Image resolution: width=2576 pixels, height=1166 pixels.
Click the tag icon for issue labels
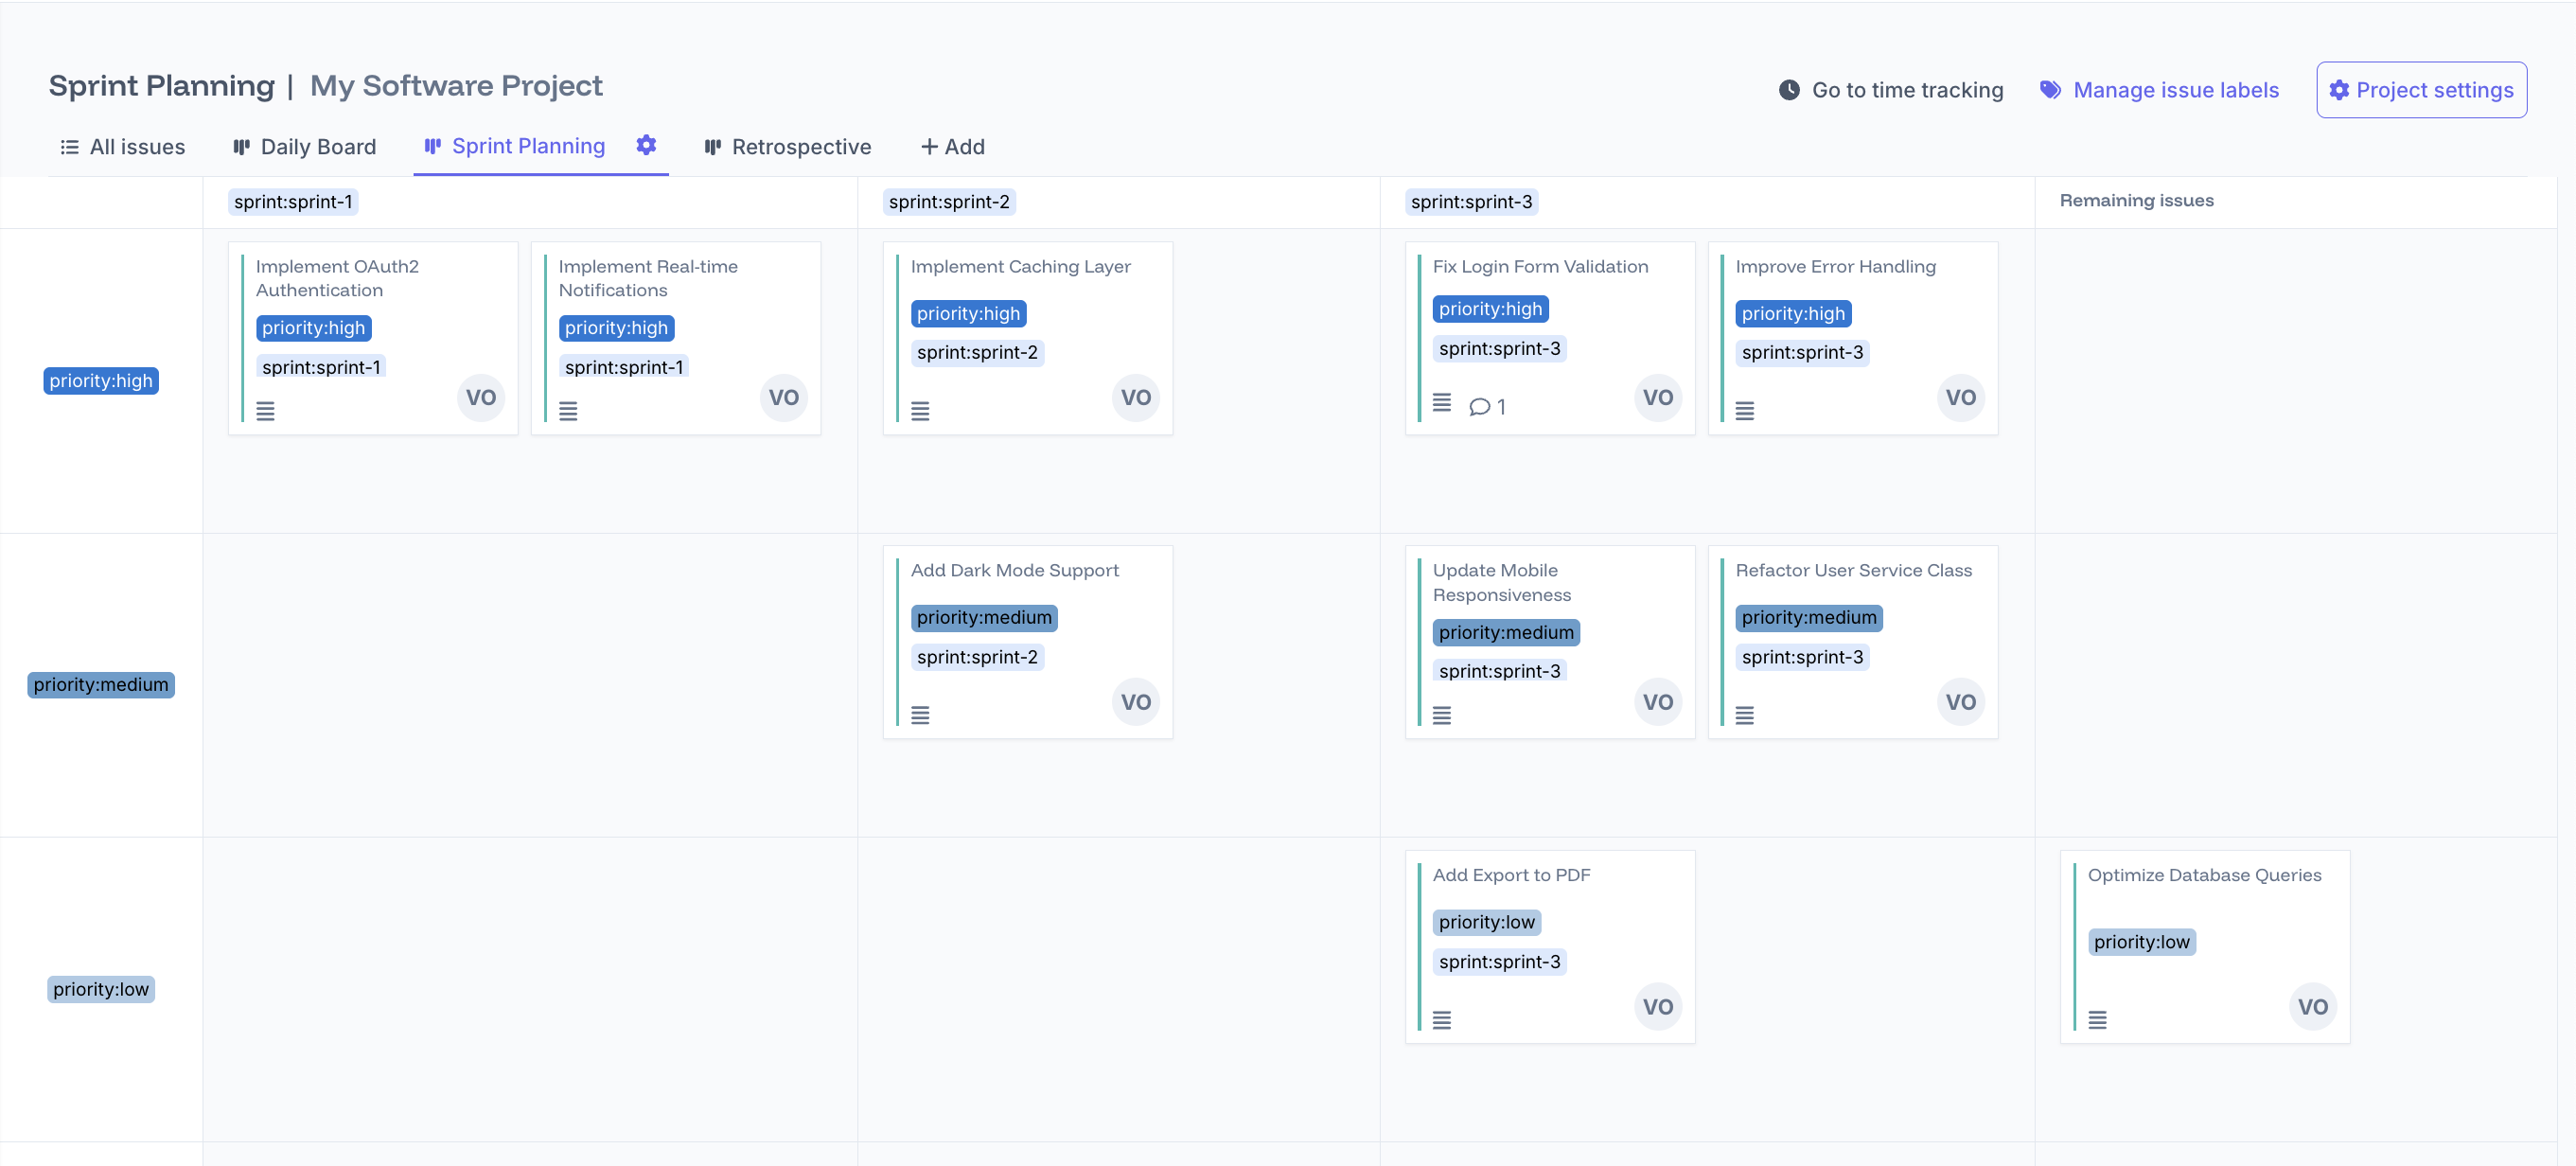pos(2050,90)
